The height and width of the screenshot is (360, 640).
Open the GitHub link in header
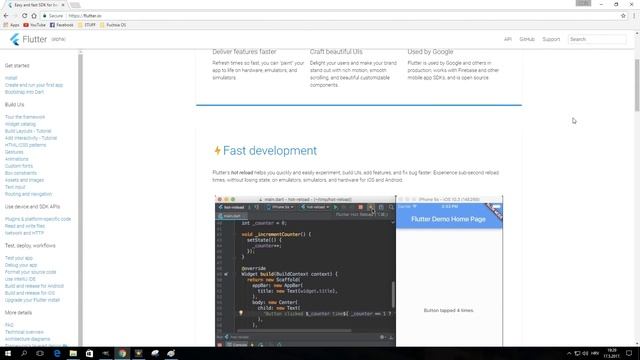click(x=527, y=39)
